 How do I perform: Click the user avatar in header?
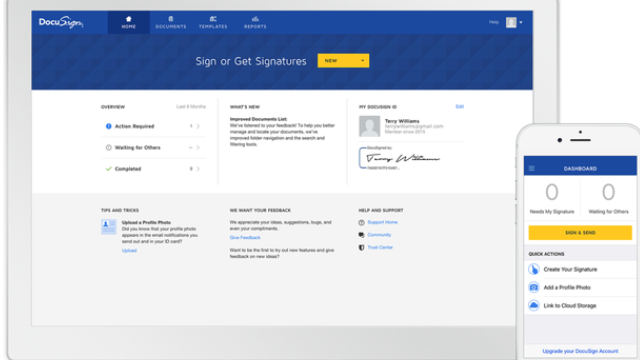point(511,22)
